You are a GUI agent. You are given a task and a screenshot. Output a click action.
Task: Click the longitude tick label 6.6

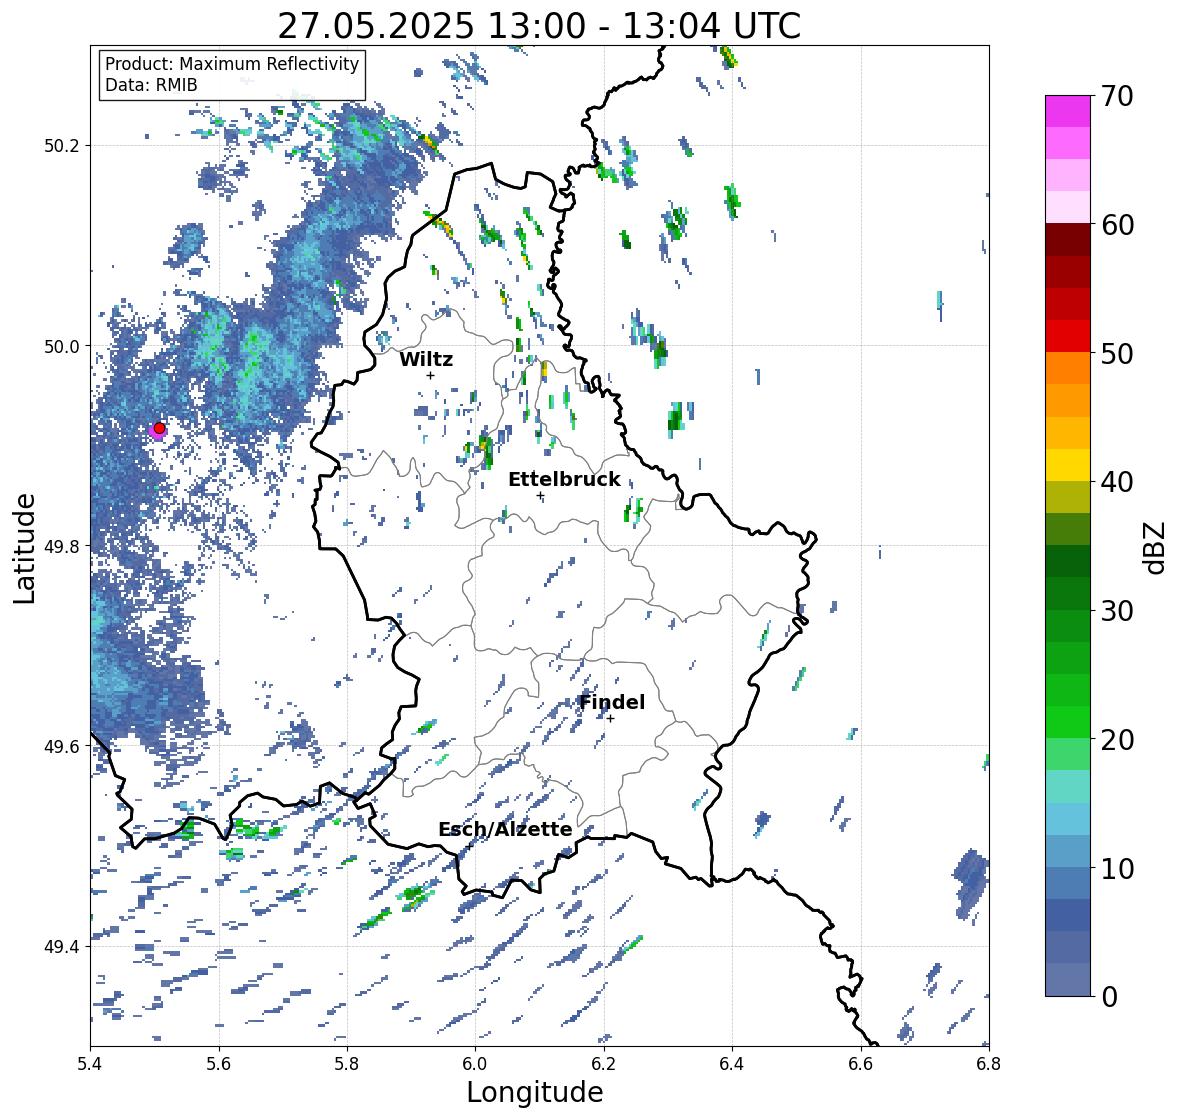pos(861,1064)
